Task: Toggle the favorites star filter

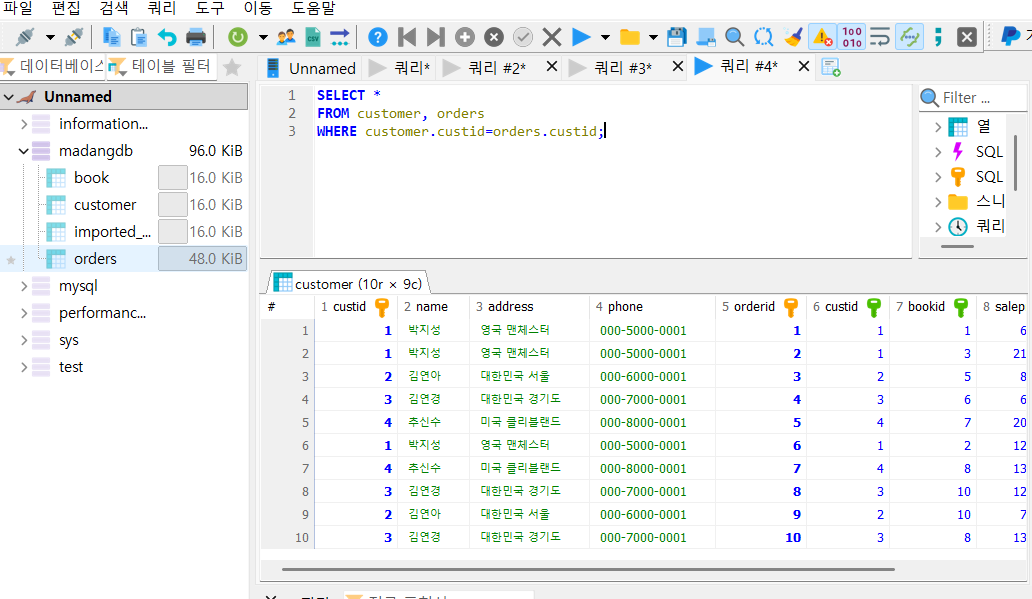Action: click(232, 67)
